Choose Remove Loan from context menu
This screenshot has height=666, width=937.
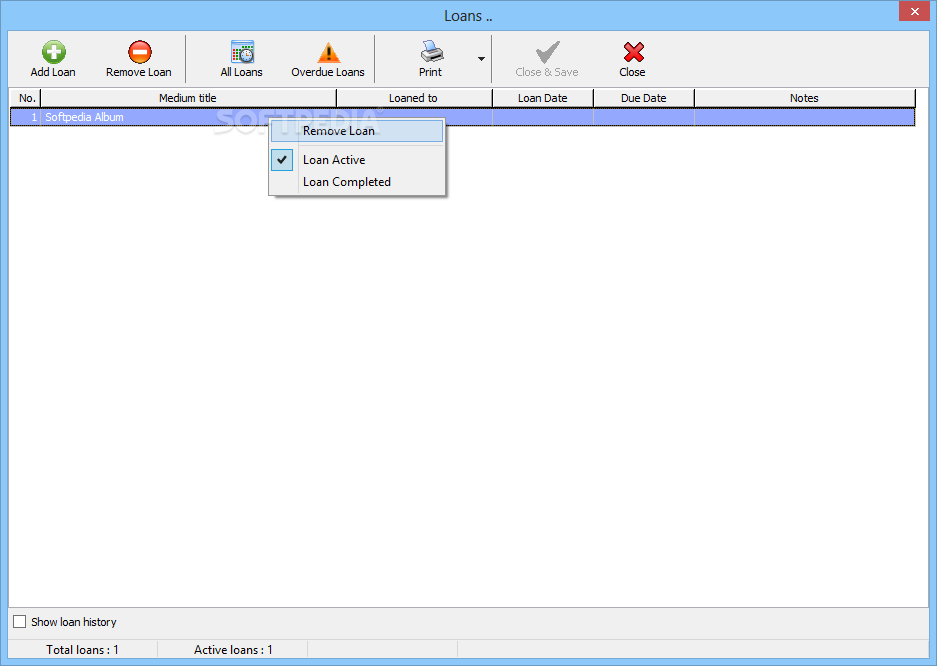point(357,131)
